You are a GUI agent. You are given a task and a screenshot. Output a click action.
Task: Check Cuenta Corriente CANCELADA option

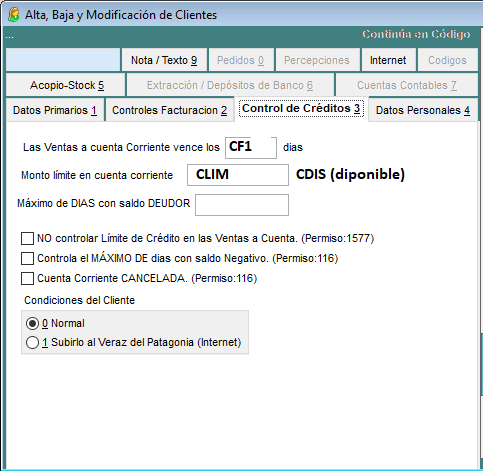(x=27, y=278)
